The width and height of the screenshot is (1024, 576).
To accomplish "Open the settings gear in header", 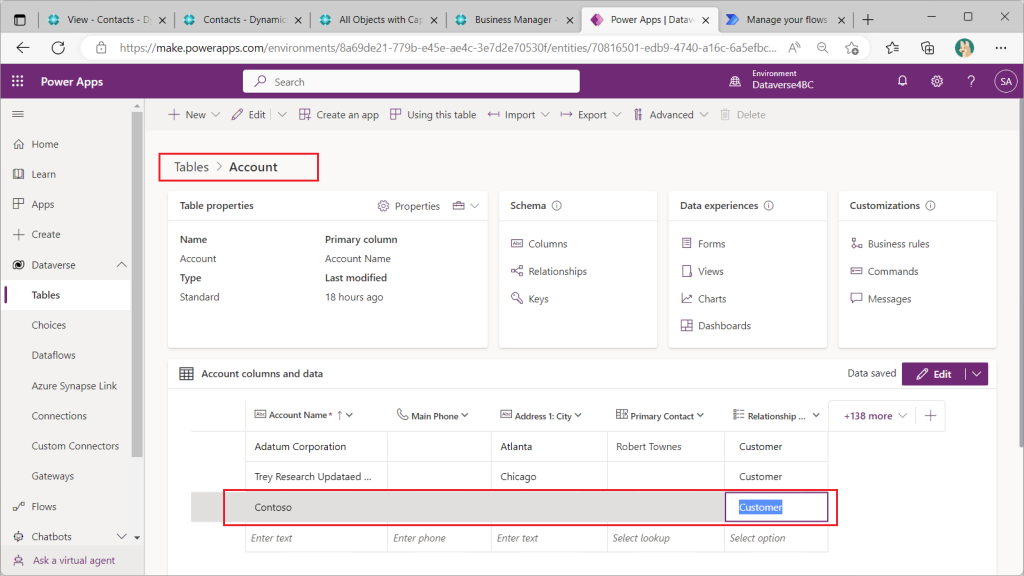I will pos(937,81).
